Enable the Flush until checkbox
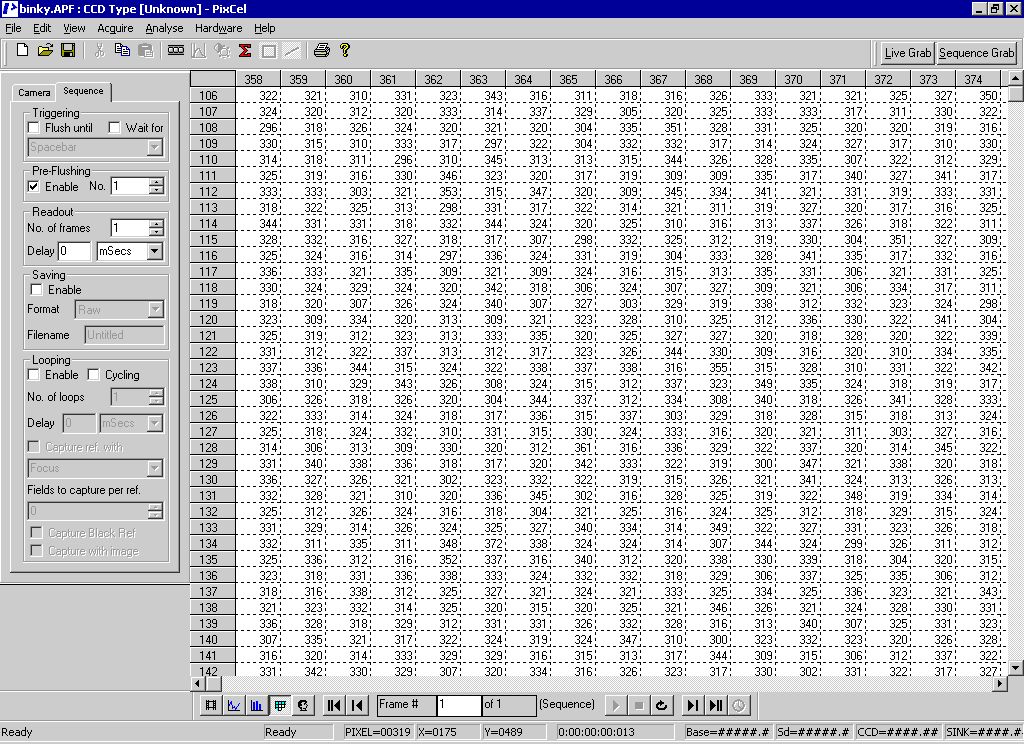 [x=34, y=128]
